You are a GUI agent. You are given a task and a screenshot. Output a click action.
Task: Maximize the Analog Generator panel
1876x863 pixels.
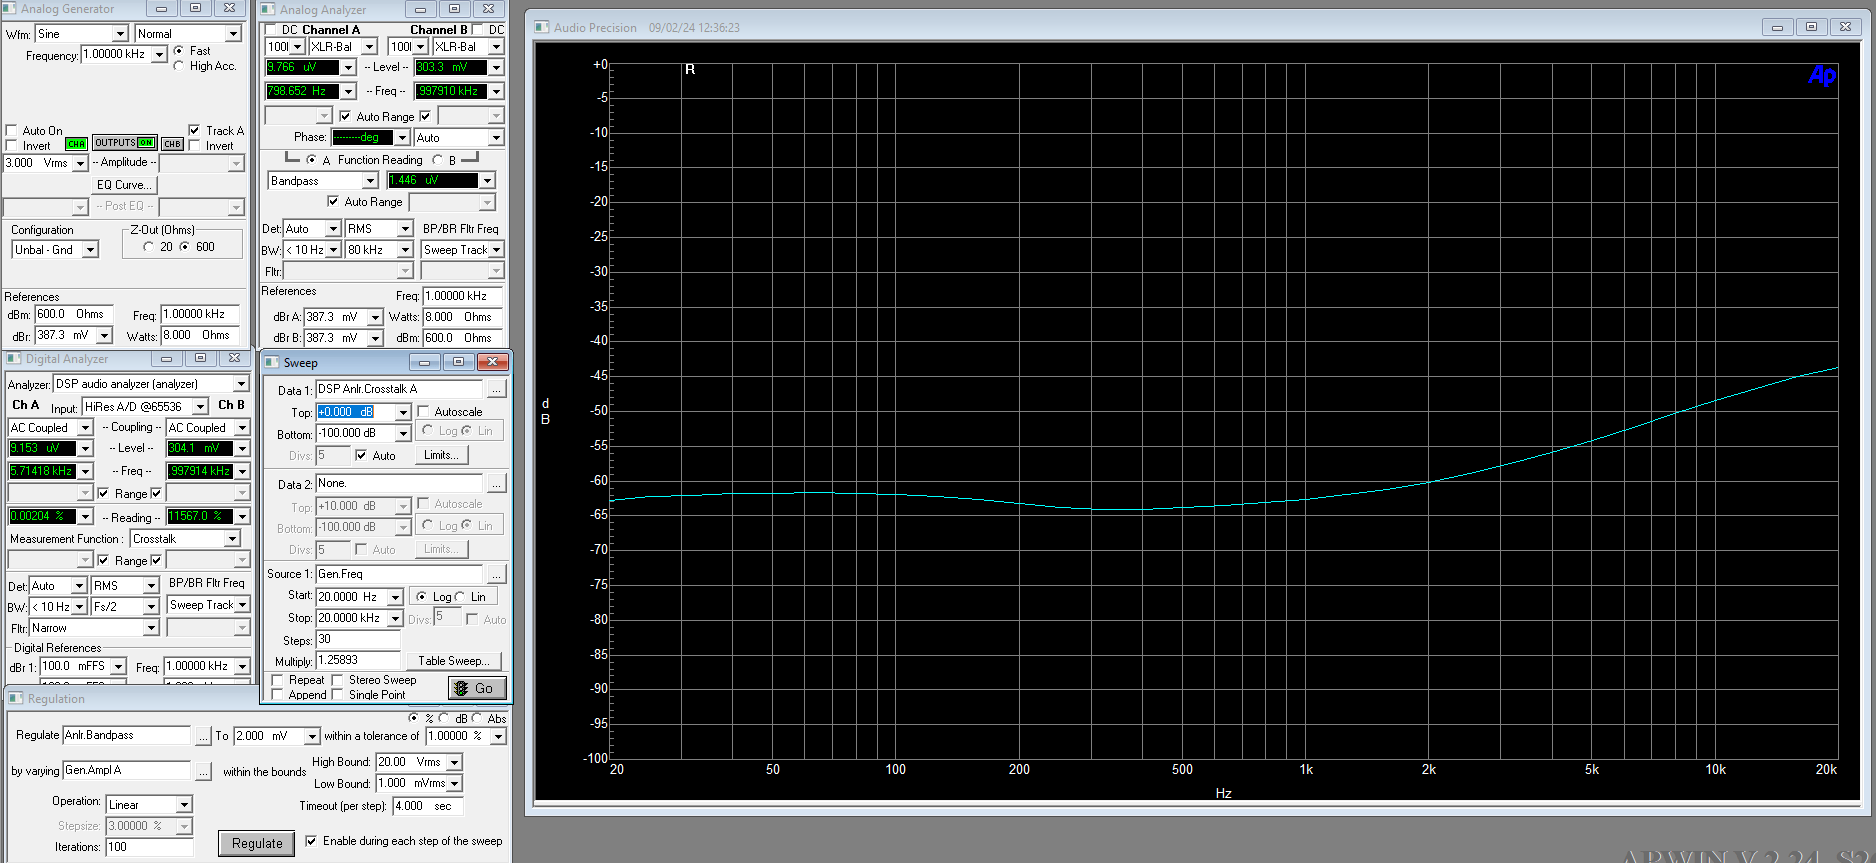click(195, 8)
